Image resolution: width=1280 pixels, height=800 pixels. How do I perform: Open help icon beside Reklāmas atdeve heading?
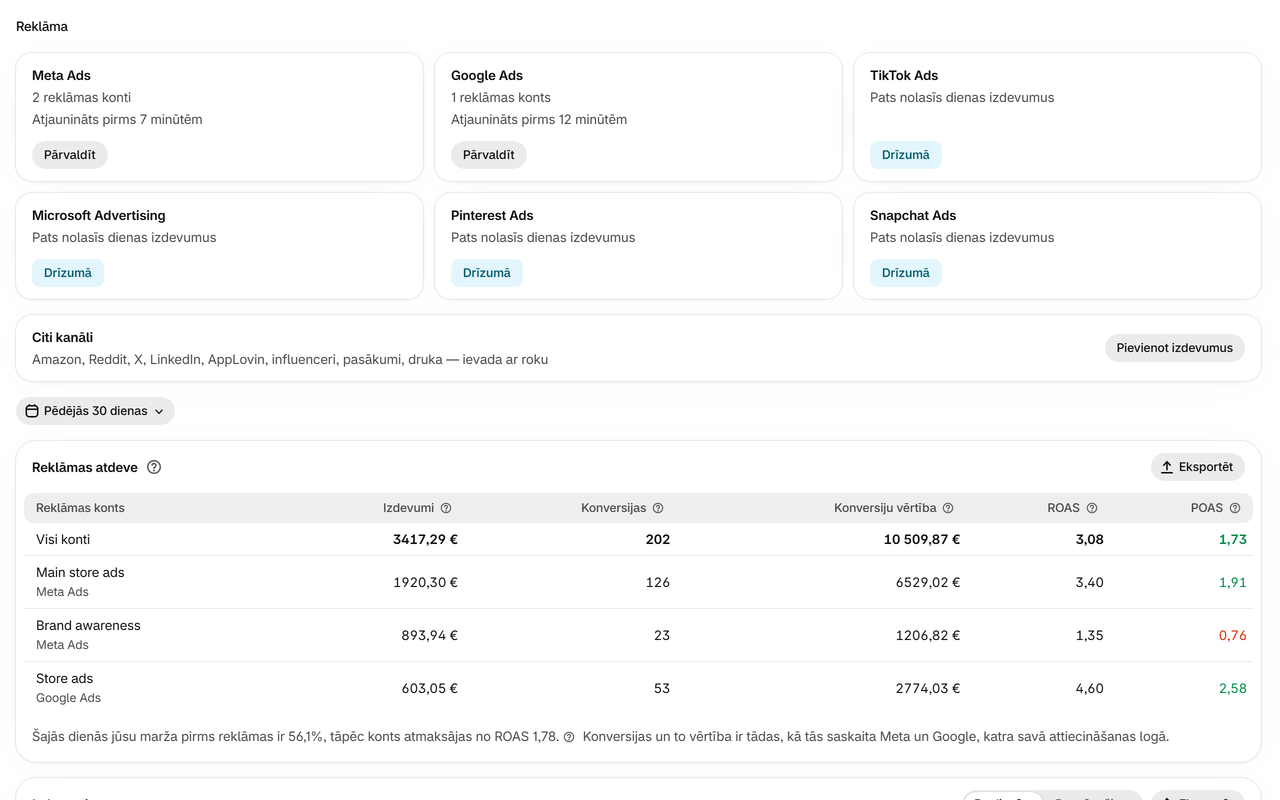[x=154, y=467]
